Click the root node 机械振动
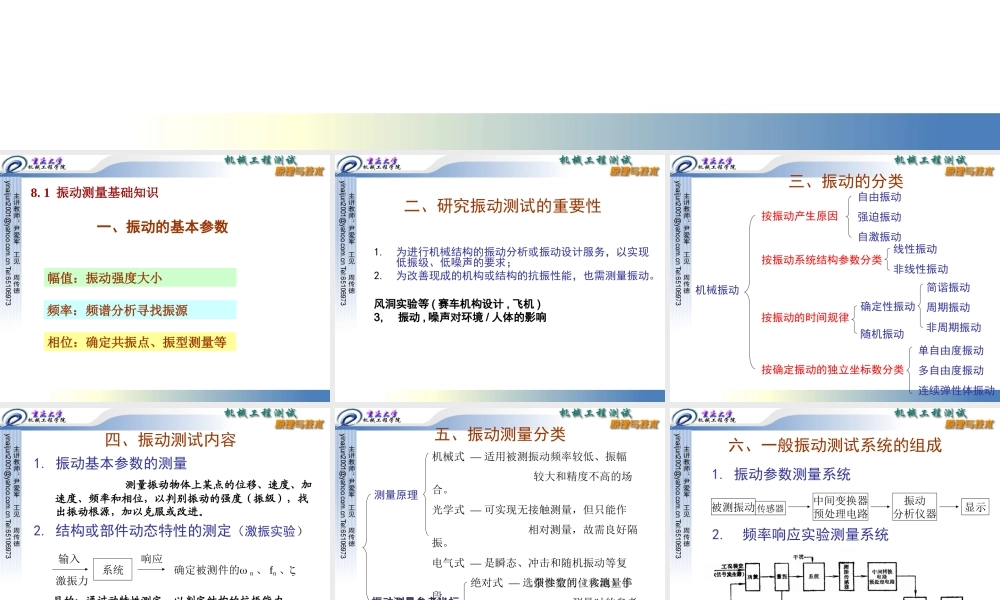 717,290
